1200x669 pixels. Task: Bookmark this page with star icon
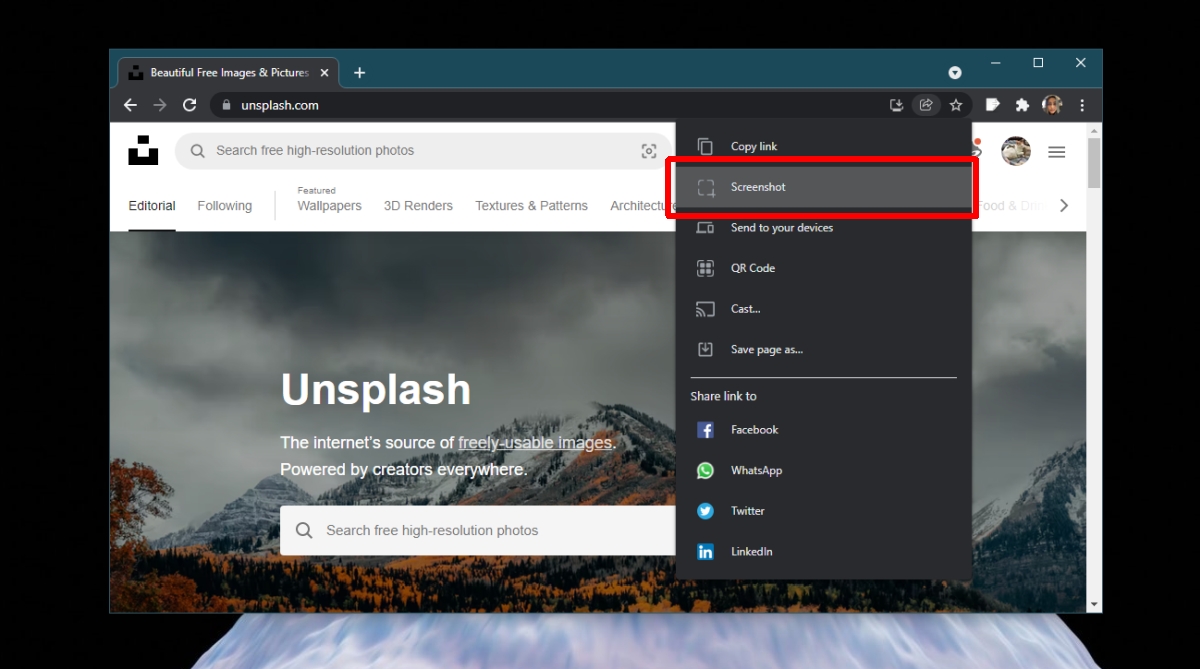click(x=956, y=105)
